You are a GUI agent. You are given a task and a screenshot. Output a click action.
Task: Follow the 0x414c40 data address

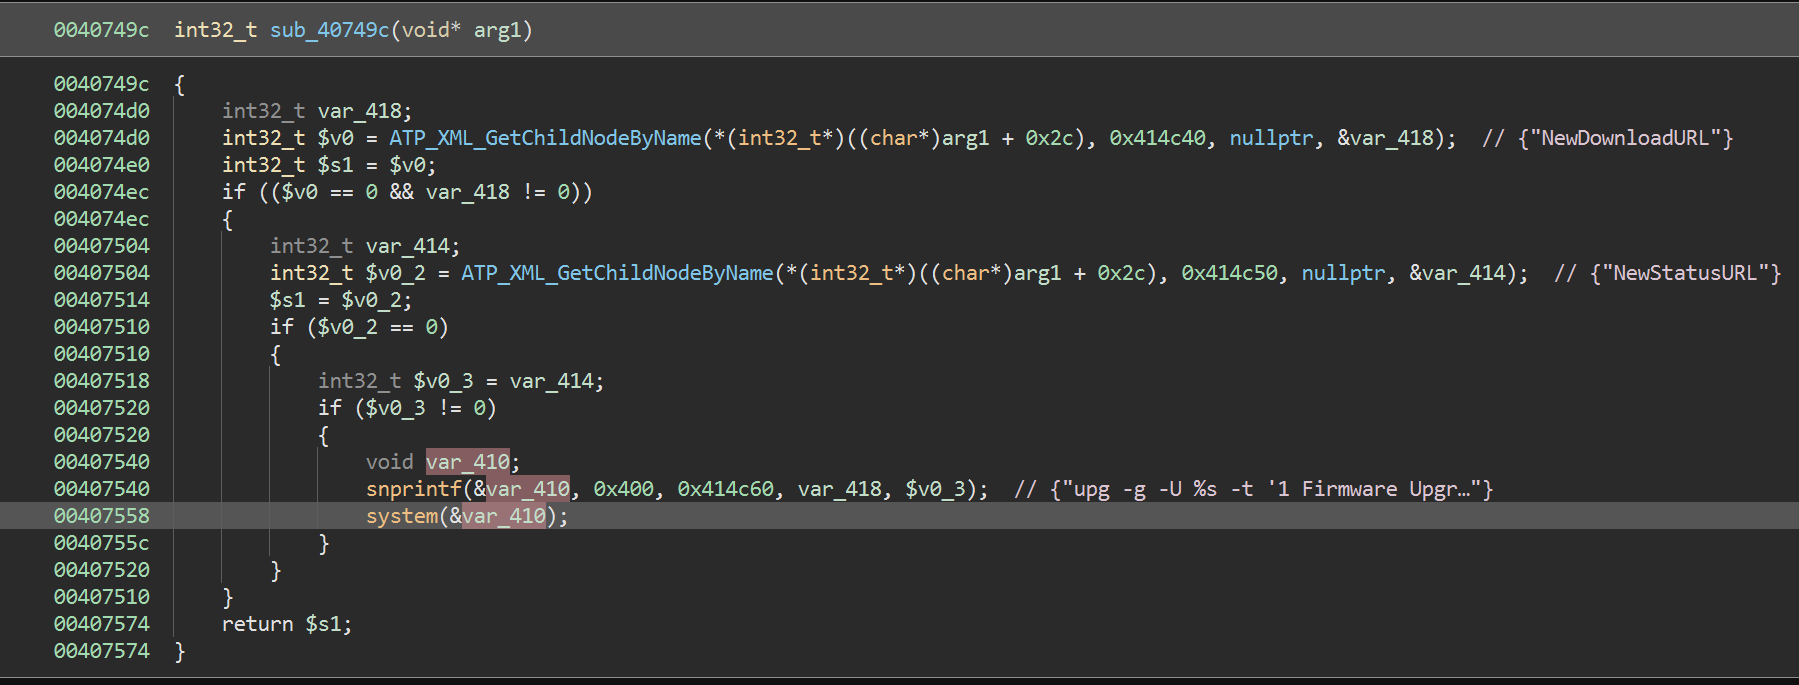pos(1157,138)
